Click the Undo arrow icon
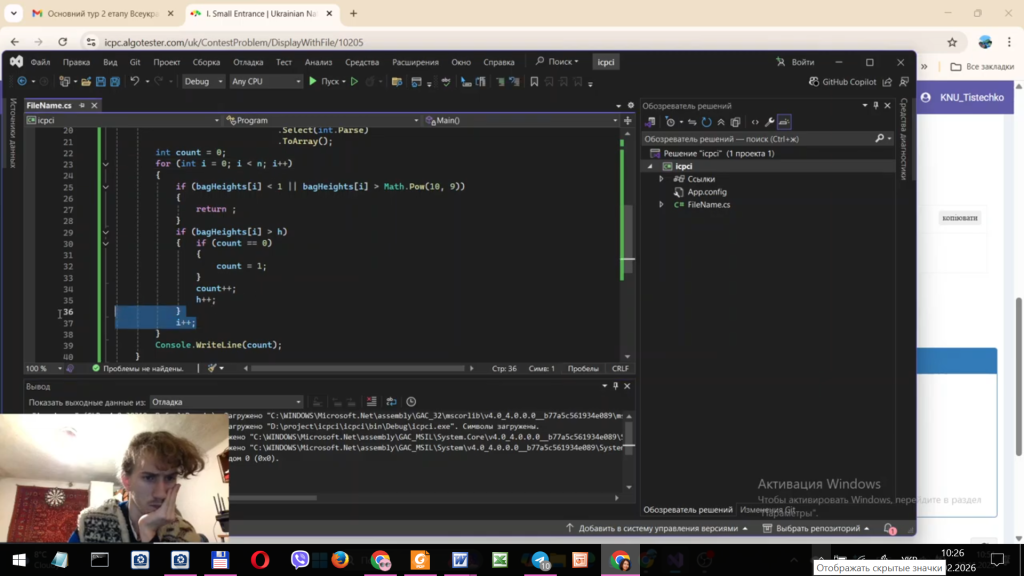The width and height of the screenshot is (1024, 576). [x=134, y=82]
